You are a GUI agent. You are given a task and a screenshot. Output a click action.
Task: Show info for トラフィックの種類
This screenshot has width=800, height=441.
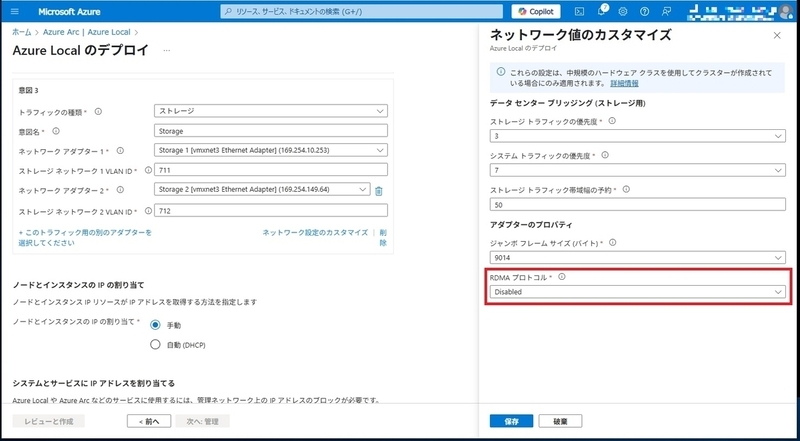pyautogui.click(x=98, y=111)
